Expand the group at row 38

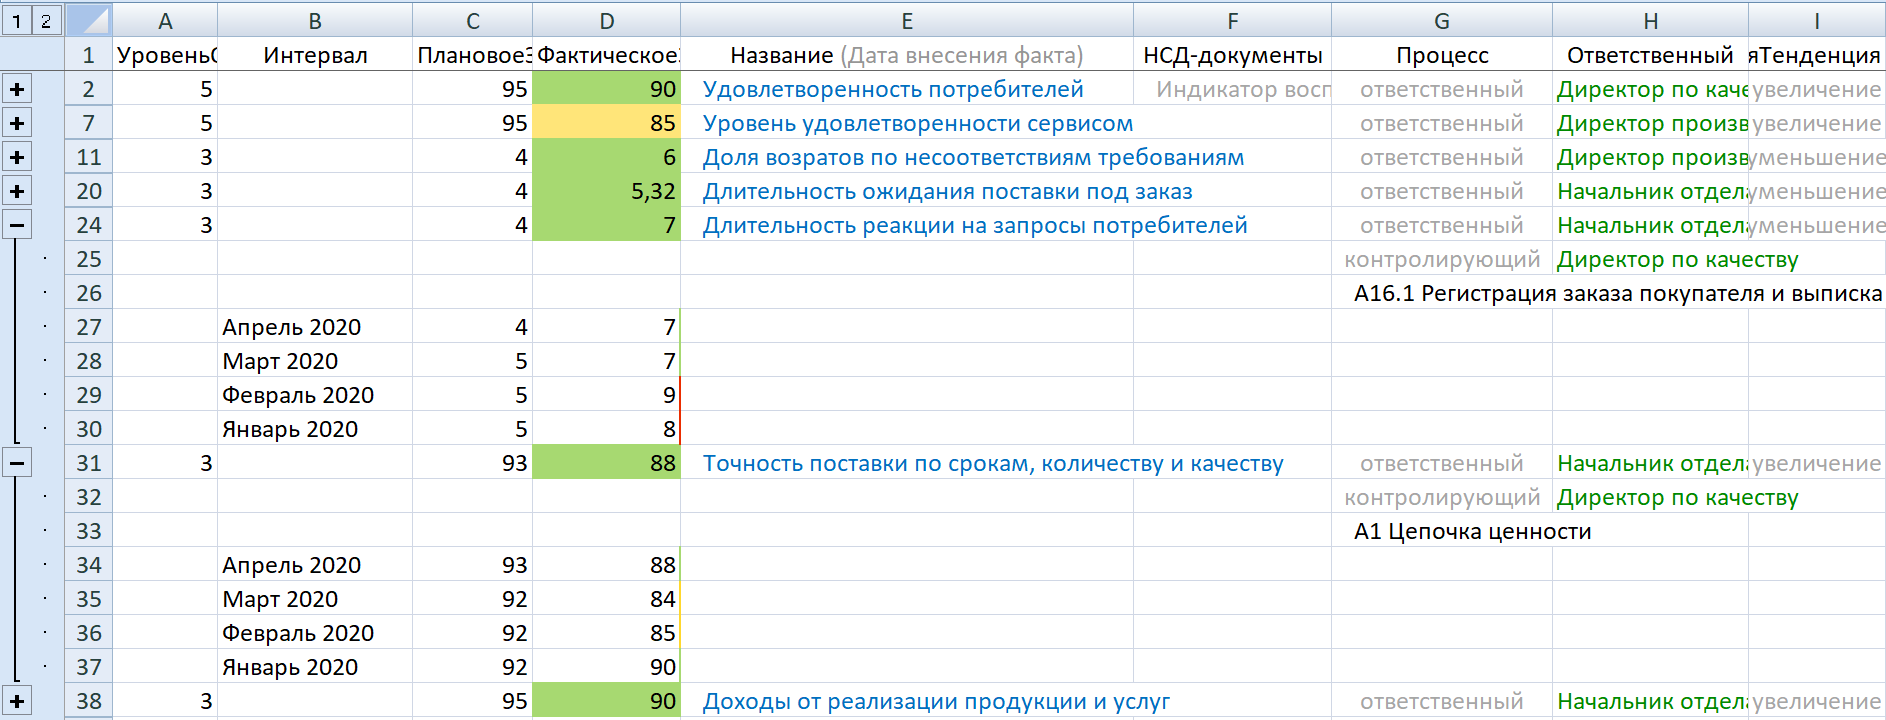[17, 701]
